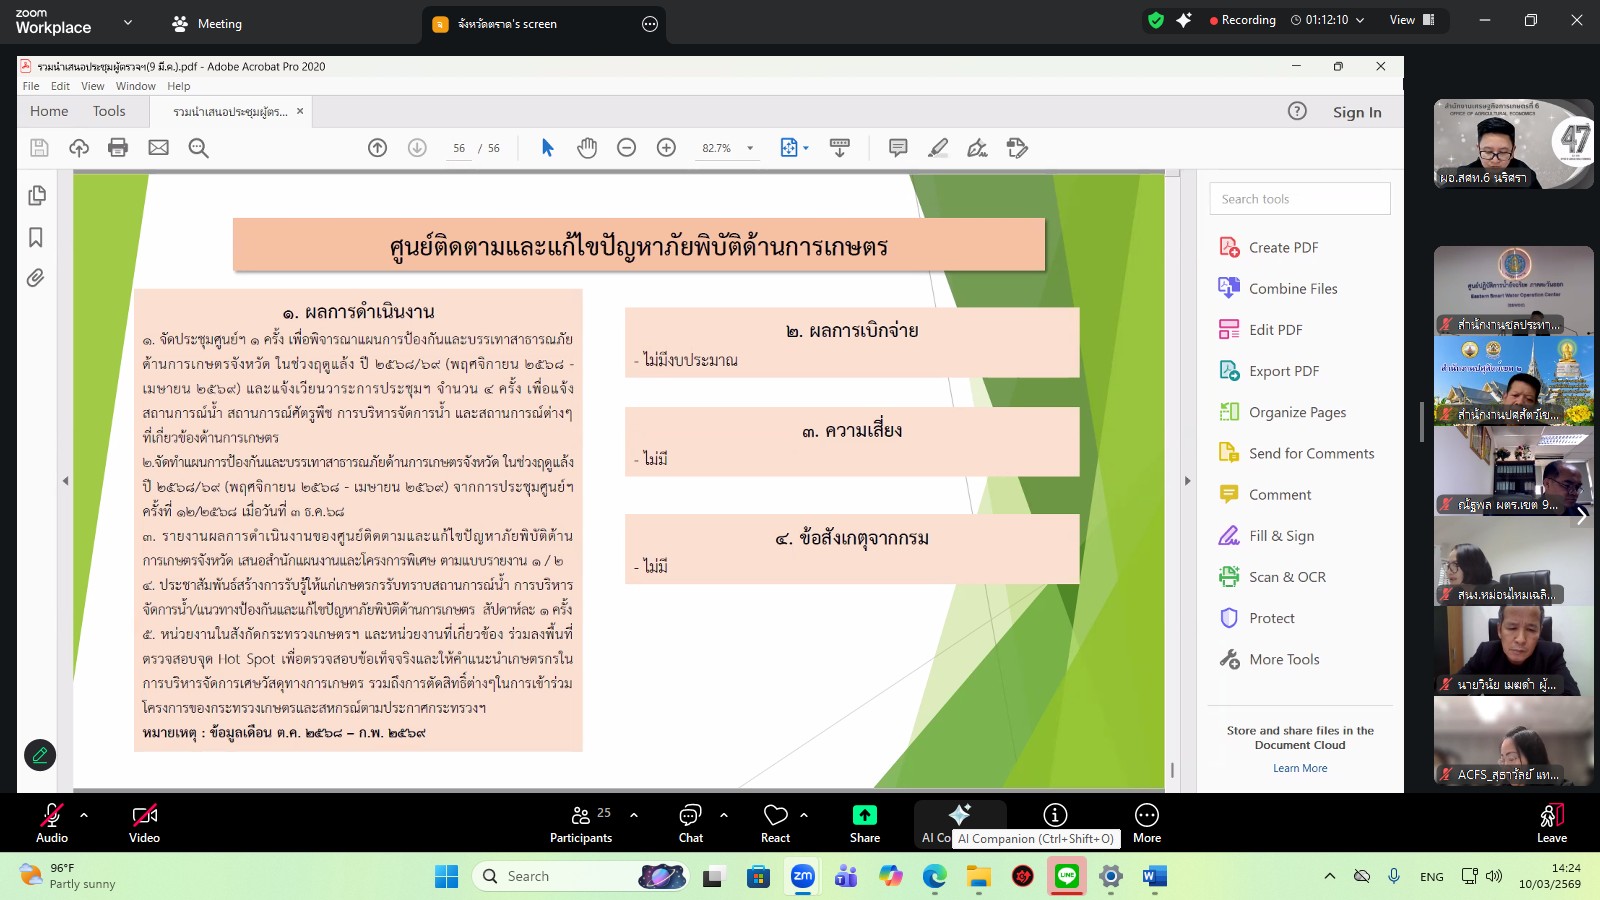
Task: Click the Print icon
Action: coord(118,147)
